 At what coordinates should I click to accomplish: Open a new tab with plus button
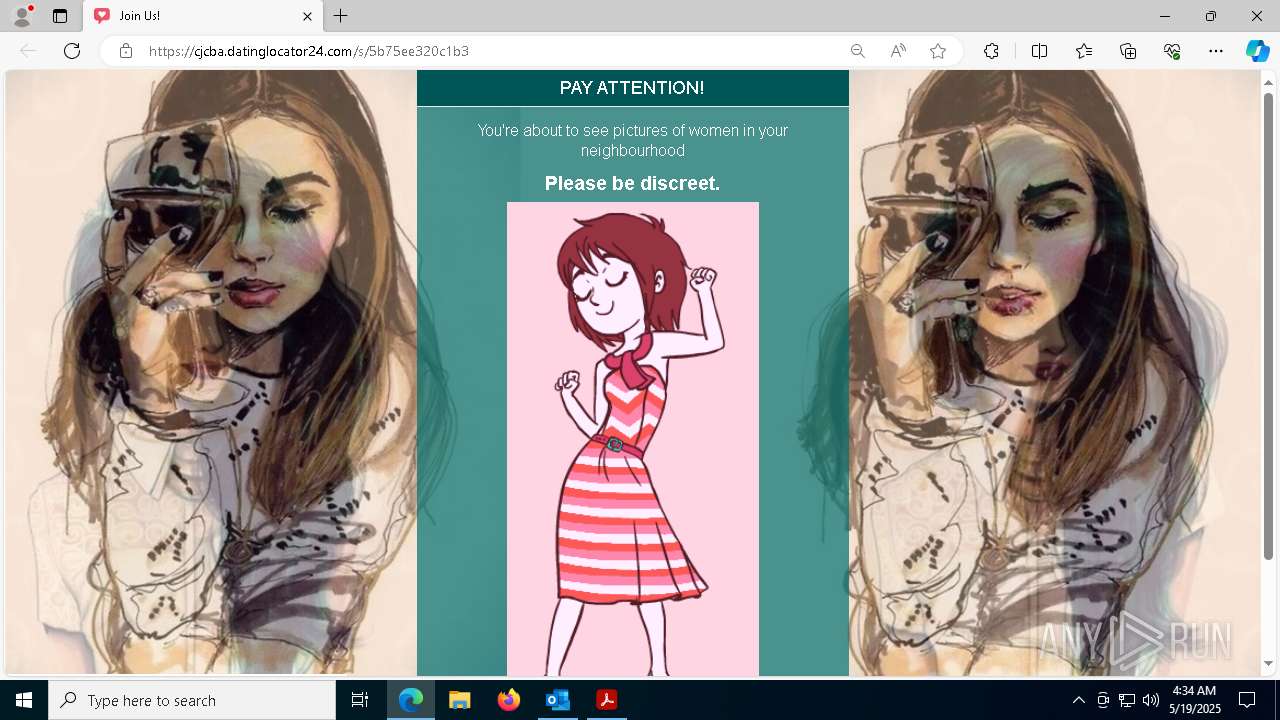click(x=341, y=16)
